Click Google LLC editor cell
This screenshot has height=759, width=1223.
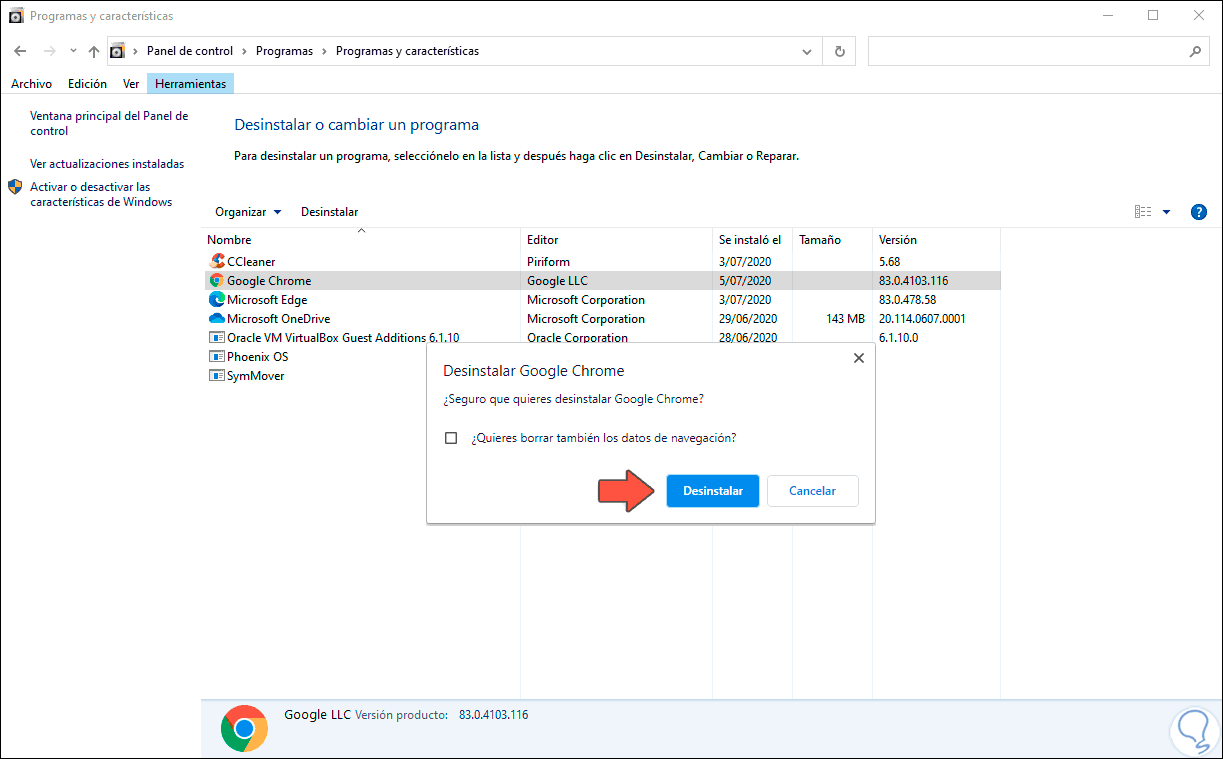559,281
